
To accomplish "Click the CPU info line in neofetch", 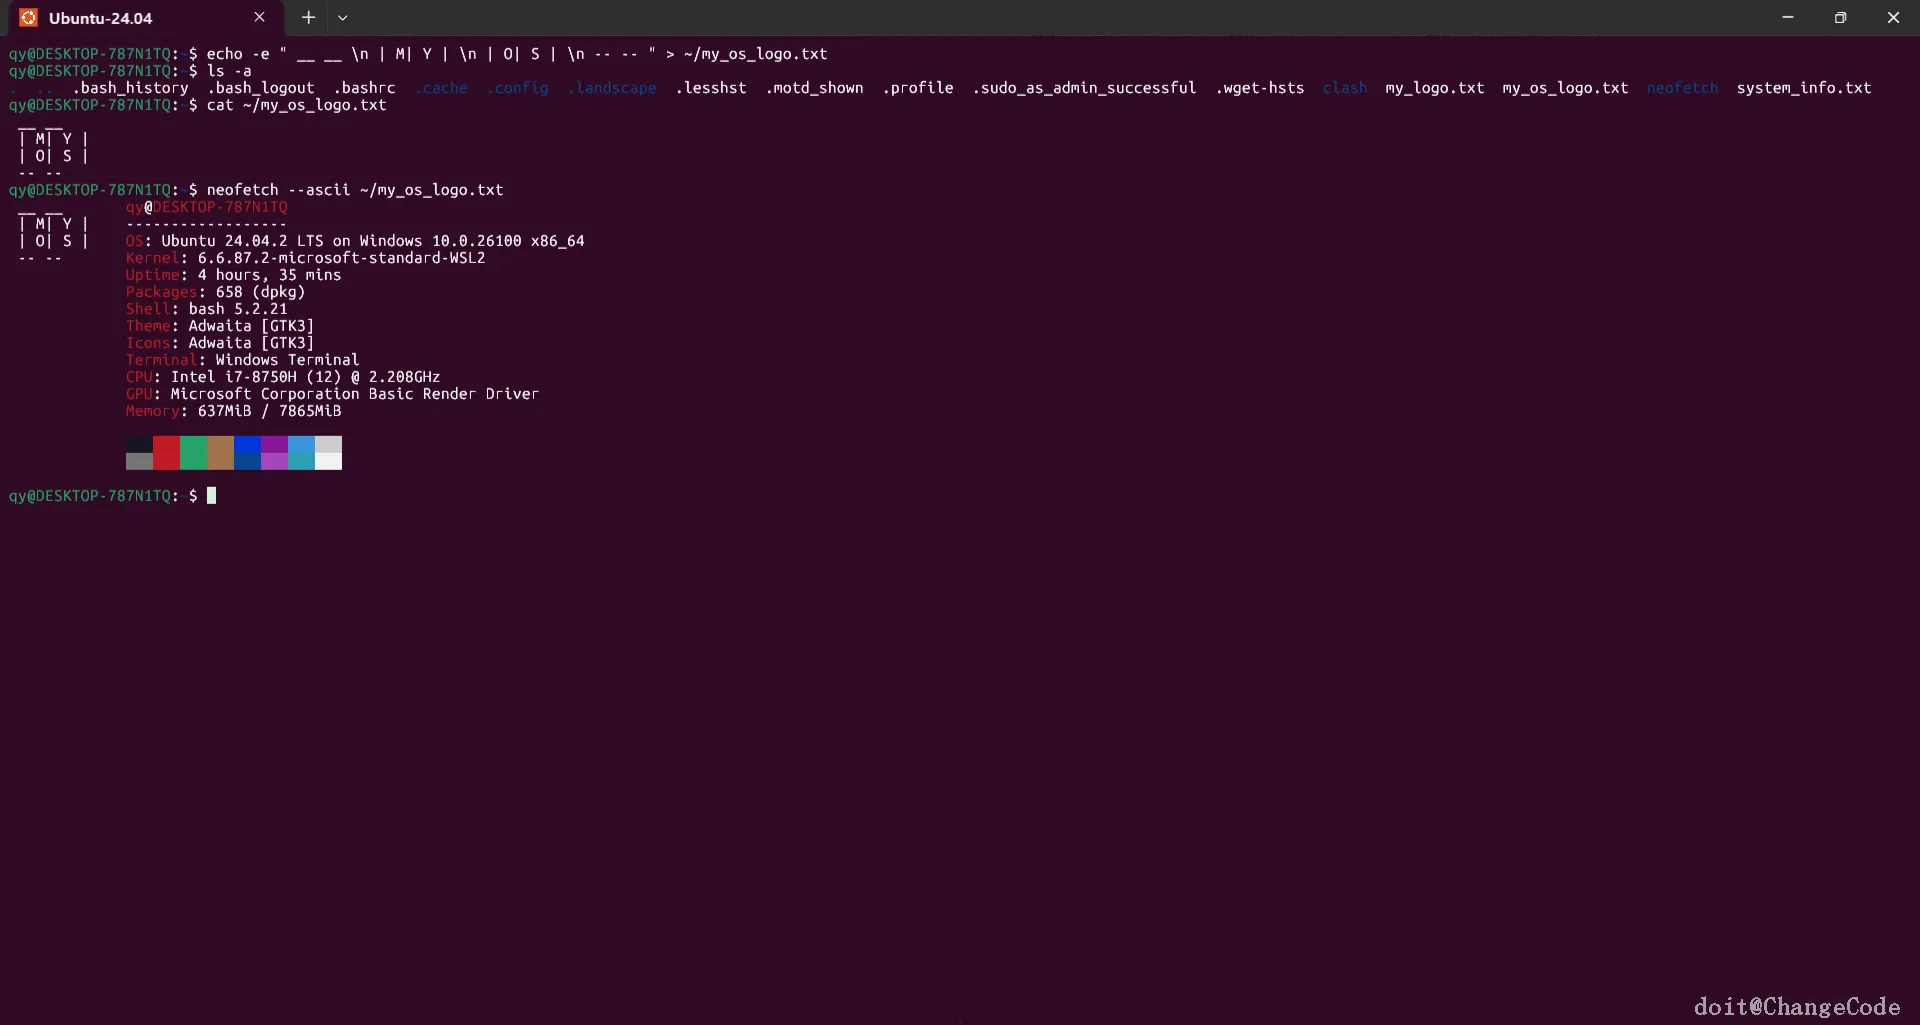I will tap(282, 377).
